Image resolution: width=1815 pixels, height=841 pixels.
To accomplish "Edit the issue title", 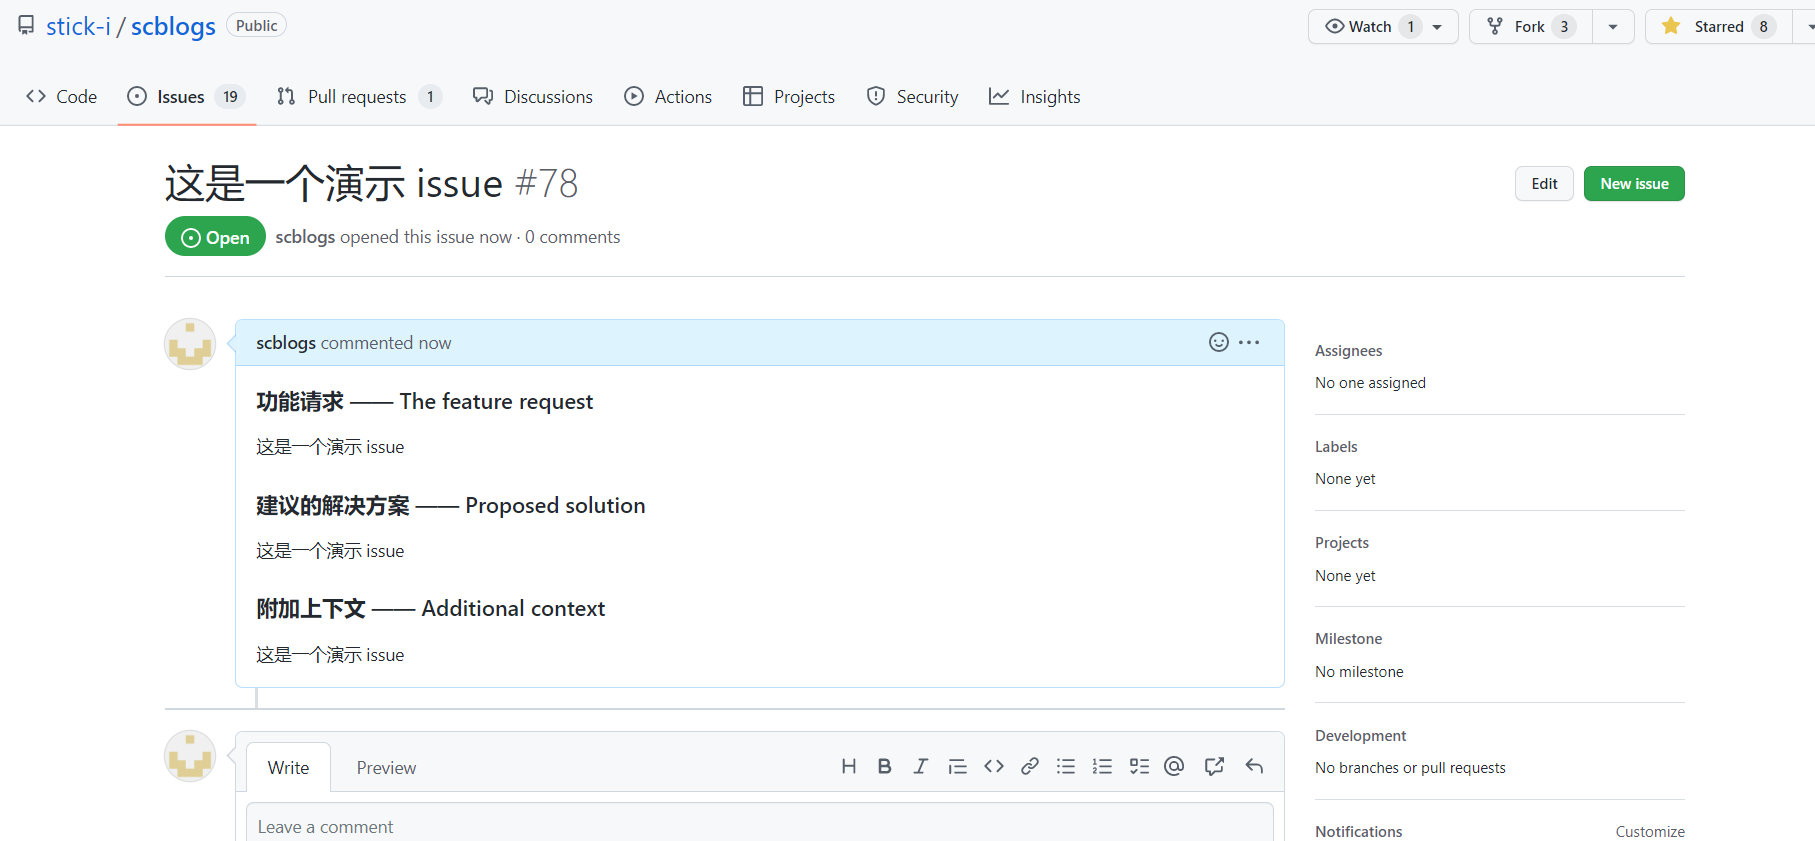I will [1543, 184].
